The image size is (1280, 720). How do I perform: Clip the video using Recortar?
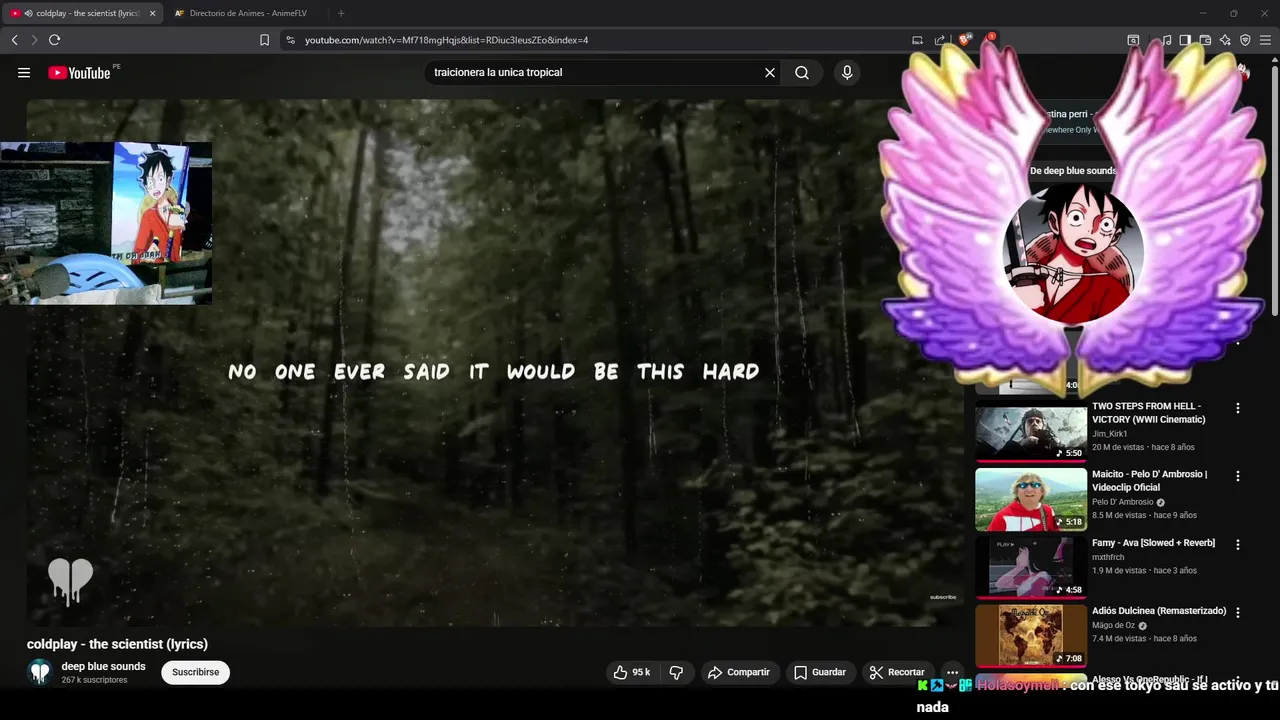(897, 673)
